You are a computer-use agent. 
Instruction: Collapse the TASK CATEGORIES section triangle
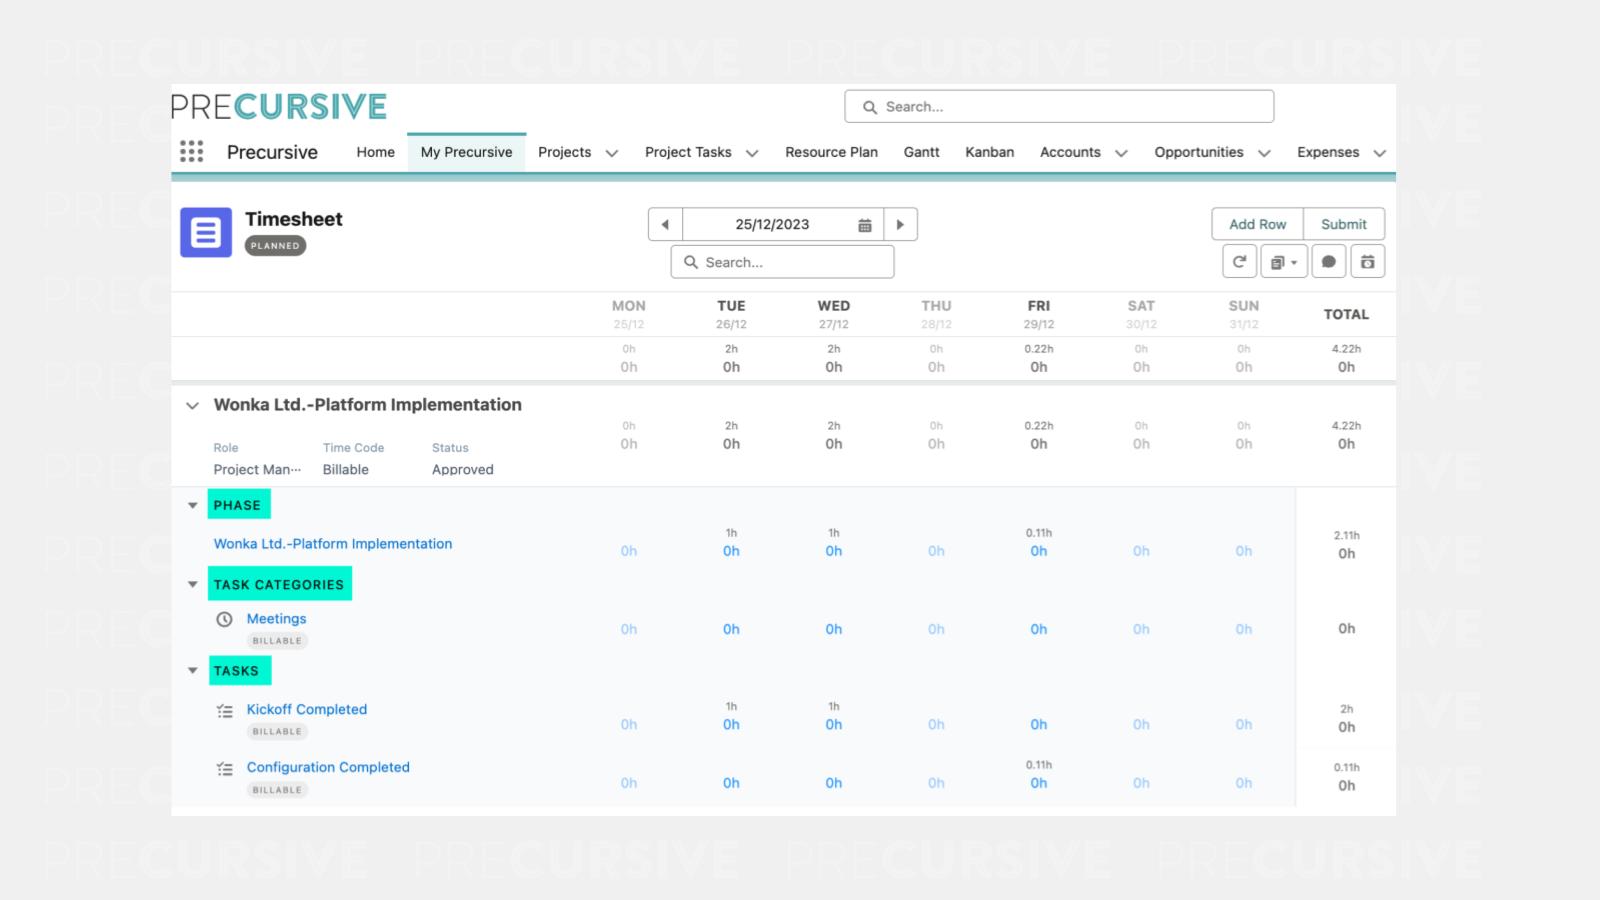pos(193,584)
